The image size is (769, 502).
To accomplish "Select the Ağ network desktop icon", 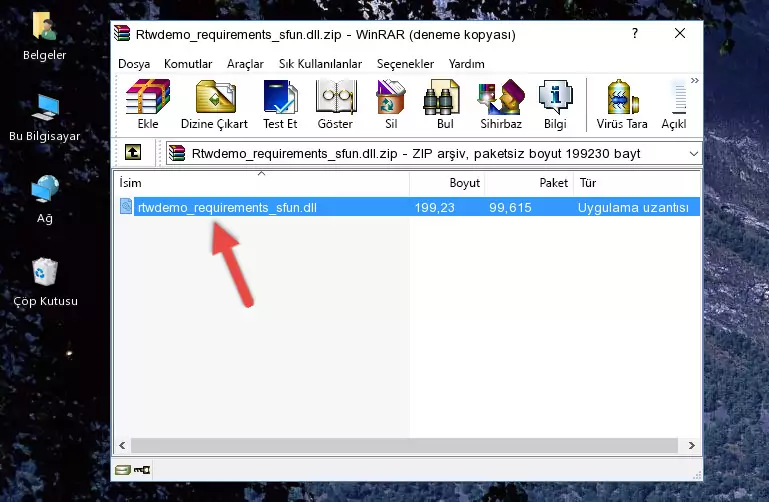I will coord(45,200).
